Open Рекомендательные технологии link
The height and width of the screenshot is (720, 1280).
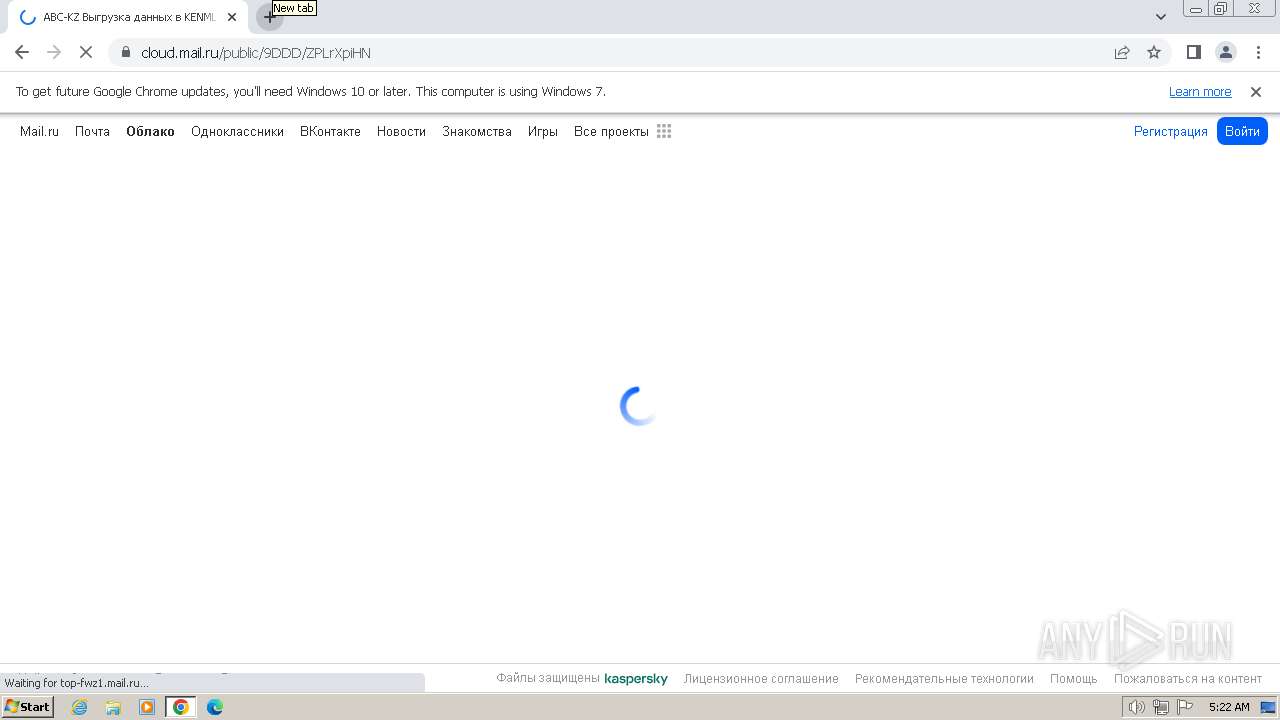[x=944, y=679]
